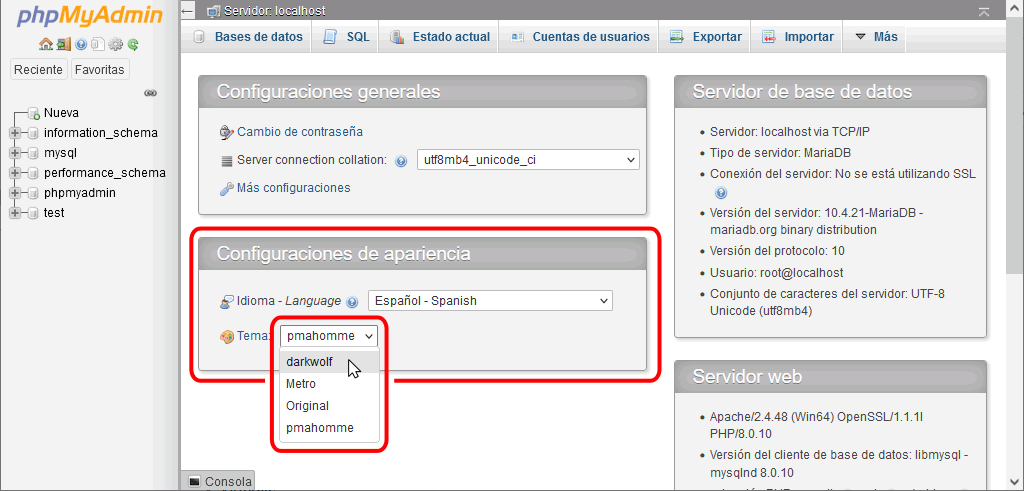This screenshot has height=491, width=1024.
Task: Click the information_schema database icon
Action: pos(34,133)
